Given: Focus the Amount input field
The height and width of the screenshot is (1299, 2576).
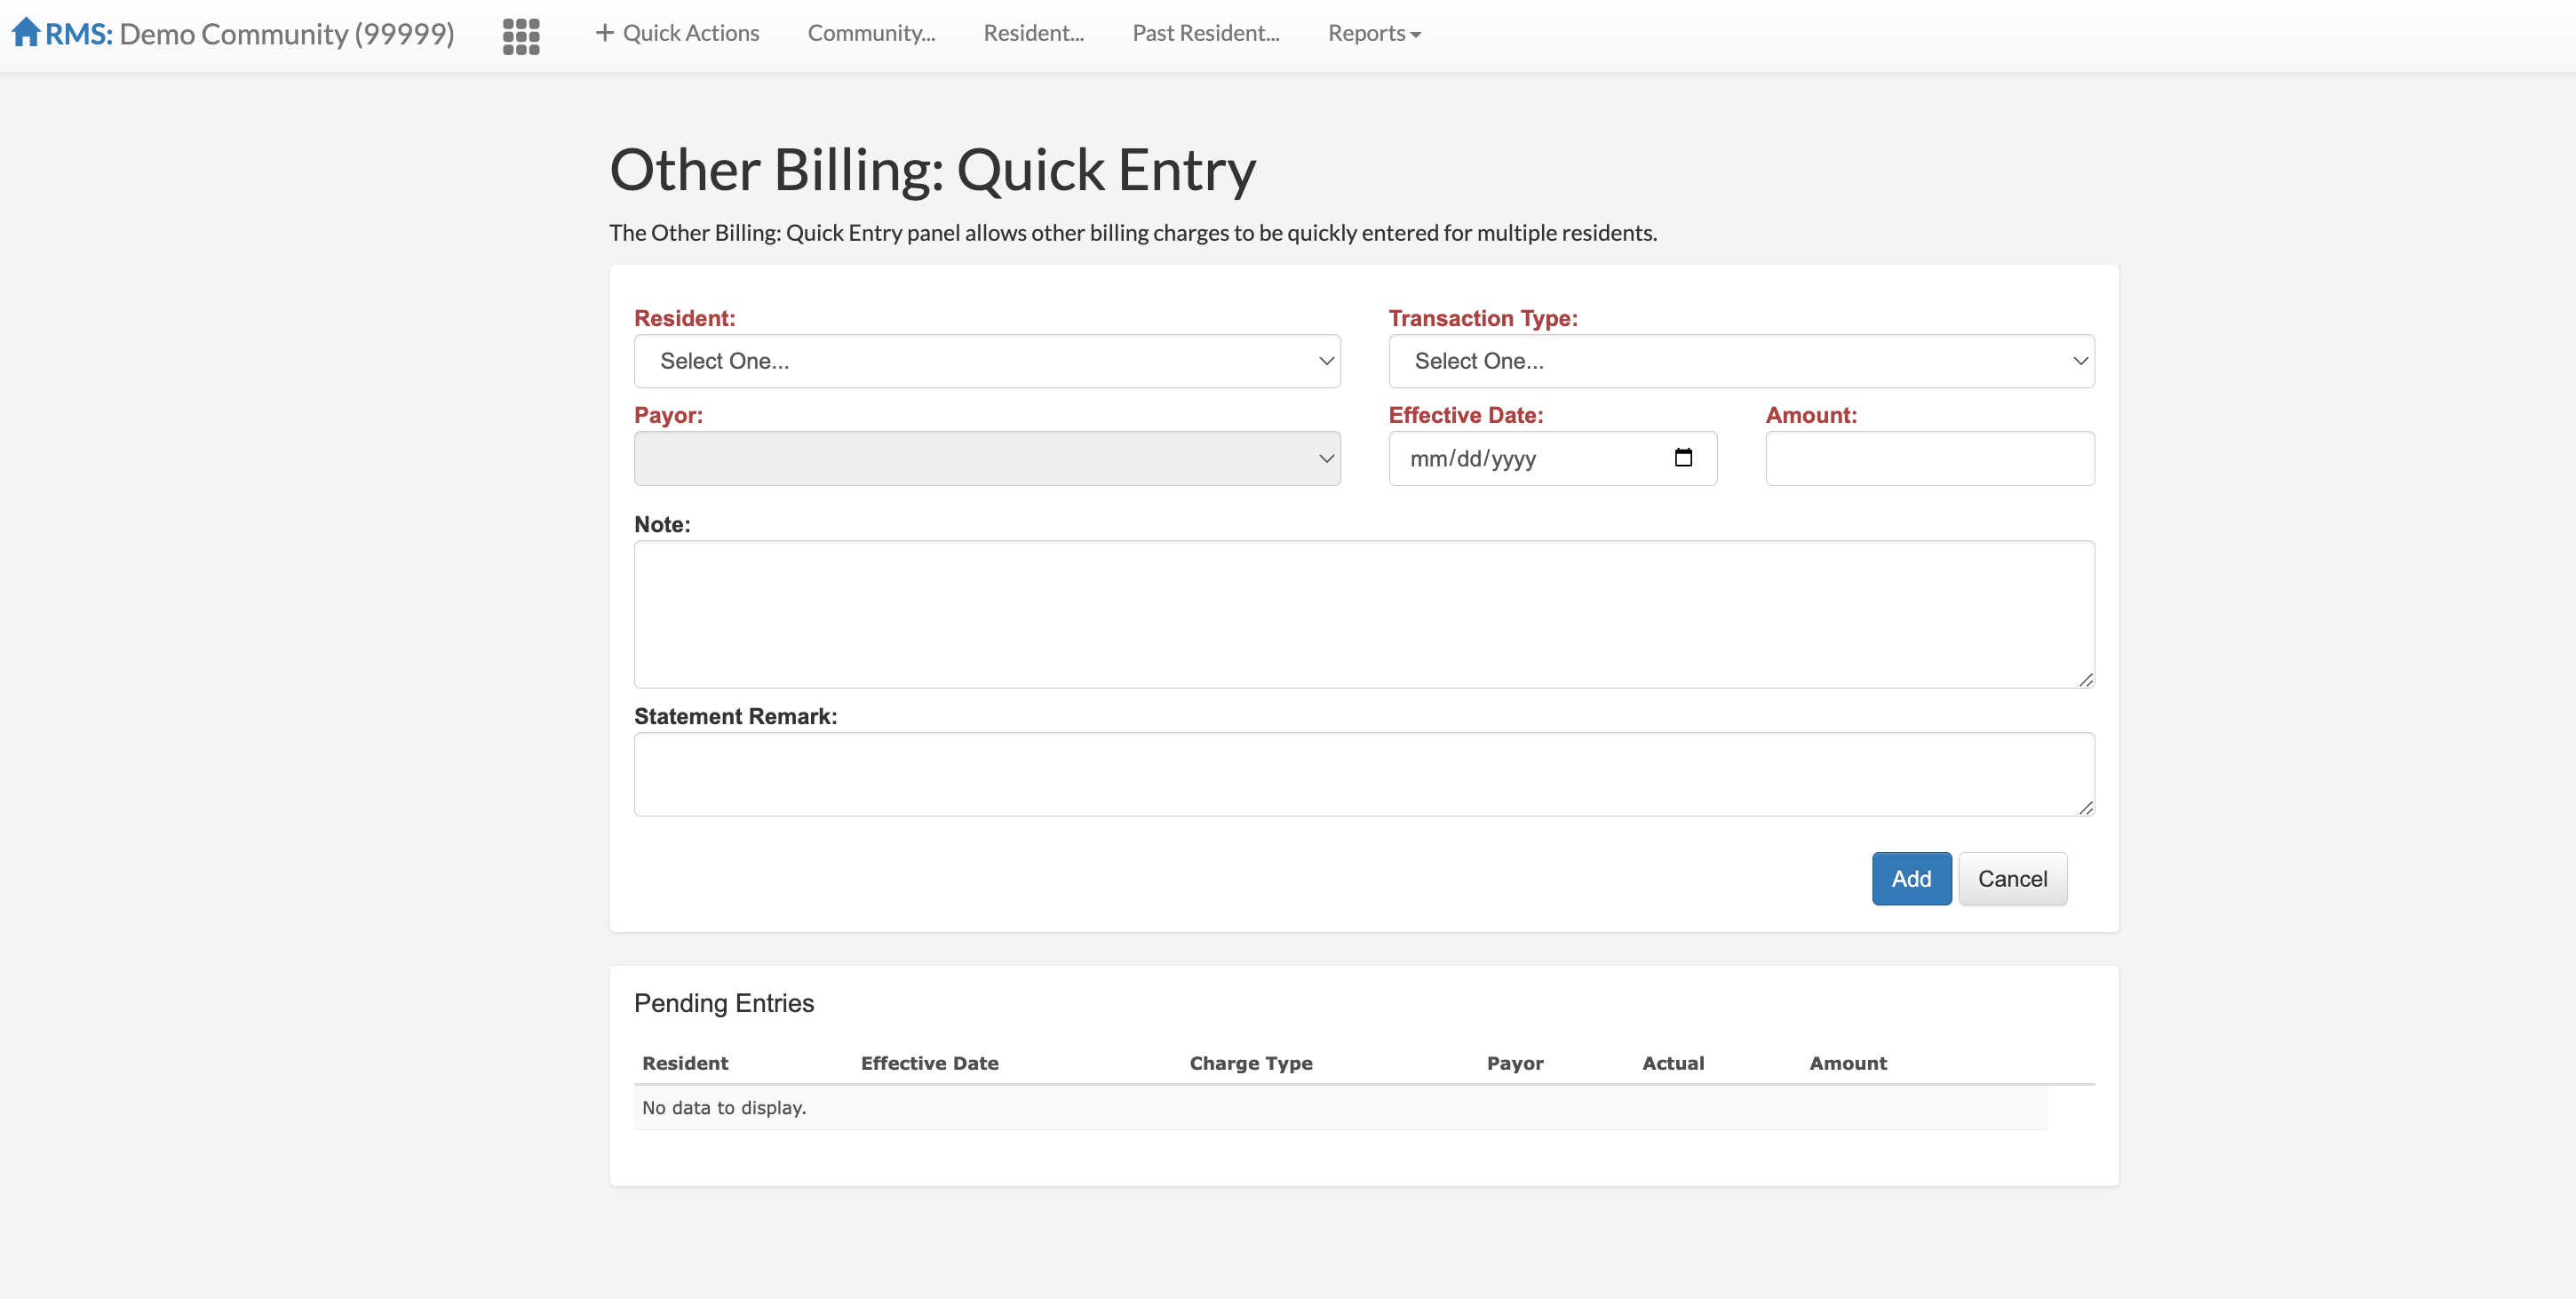Looking at the screenshot, I should (x=1929, y=458).
